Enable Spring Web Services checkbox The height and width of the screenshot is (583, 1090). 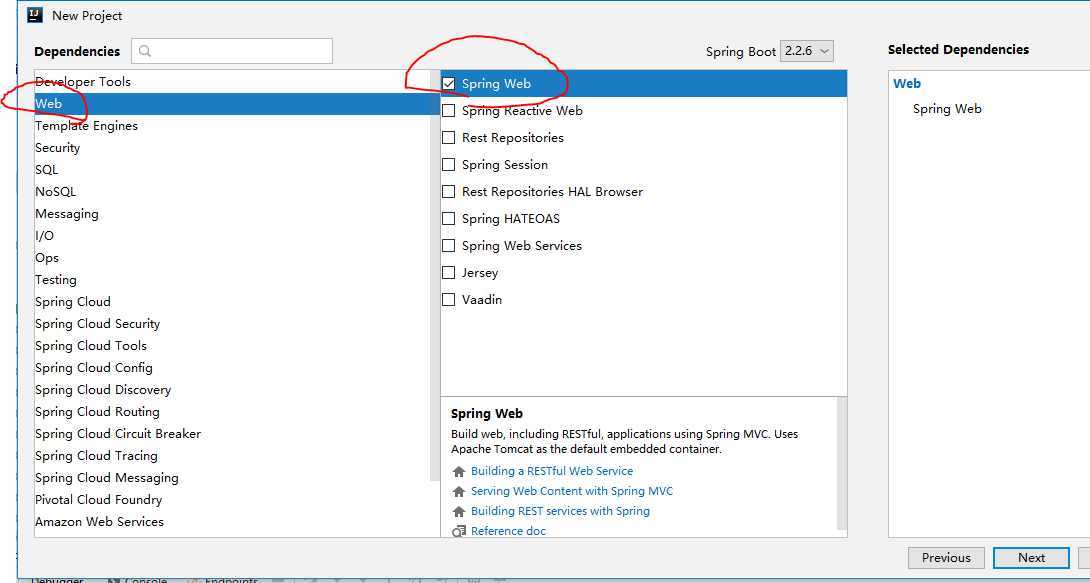(449, 246)
